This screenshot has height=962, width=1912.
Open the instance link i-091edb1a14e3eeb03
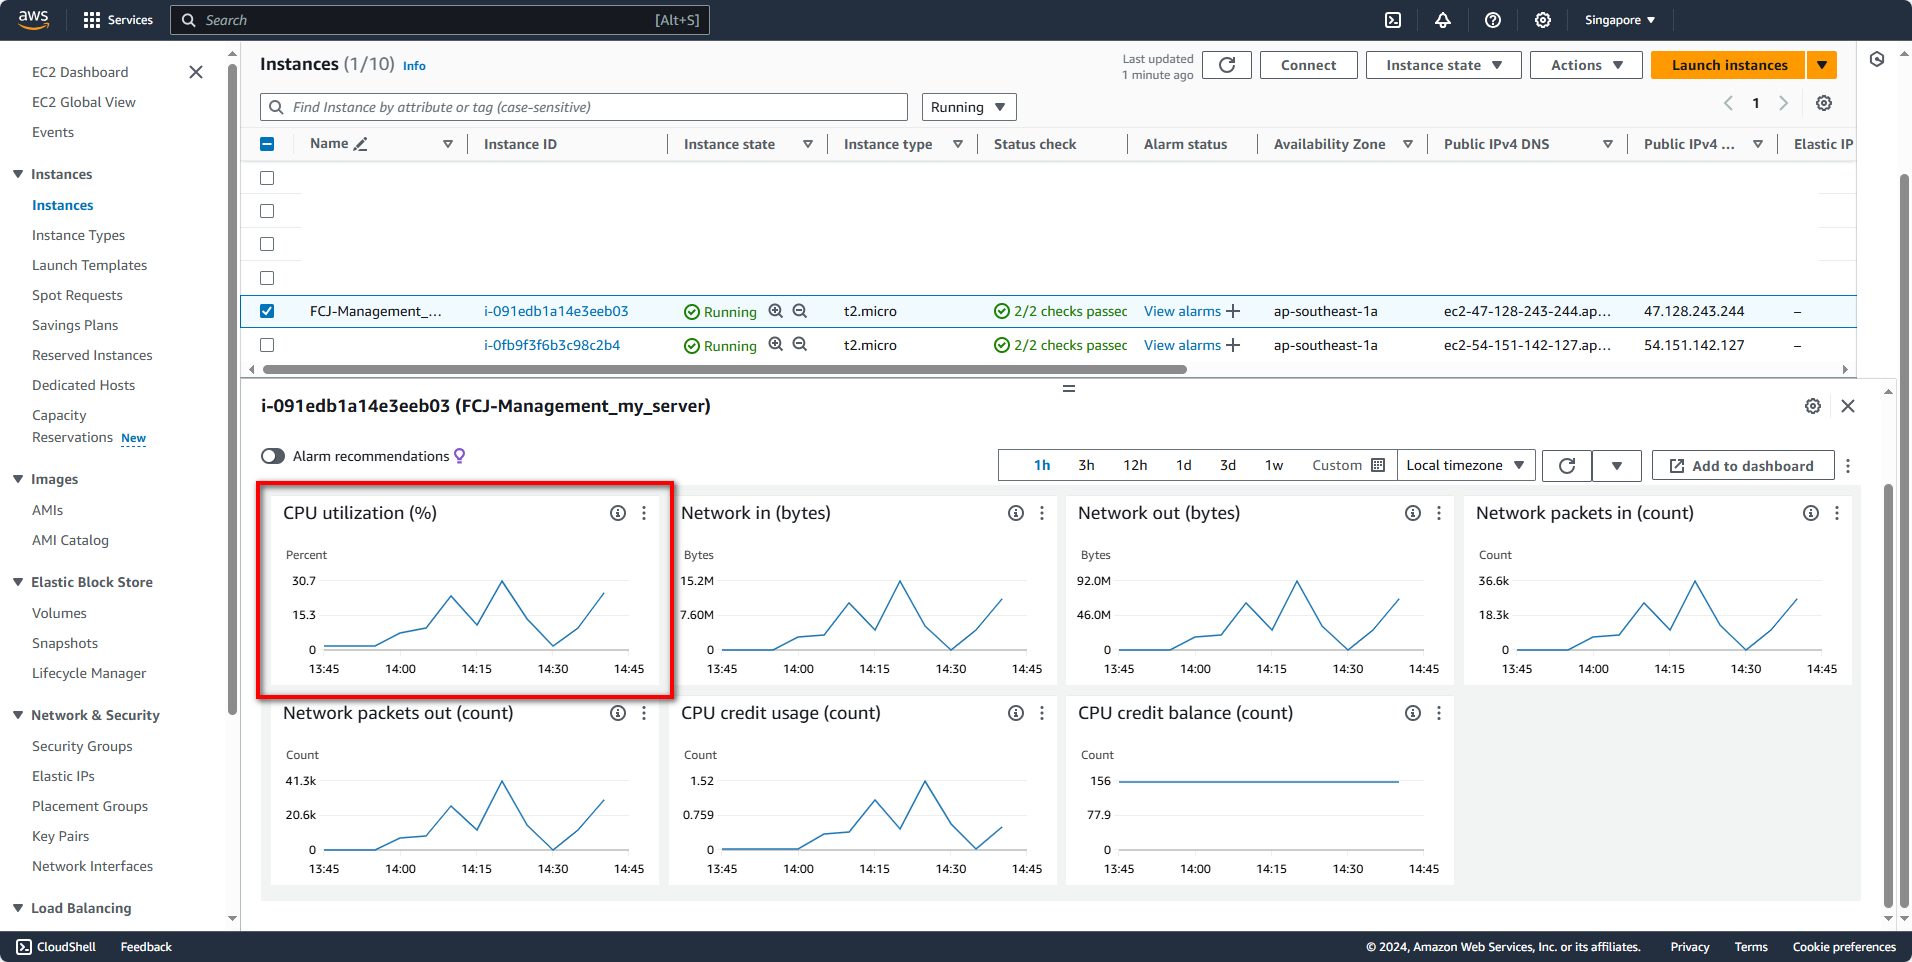(x=554, y=311)
